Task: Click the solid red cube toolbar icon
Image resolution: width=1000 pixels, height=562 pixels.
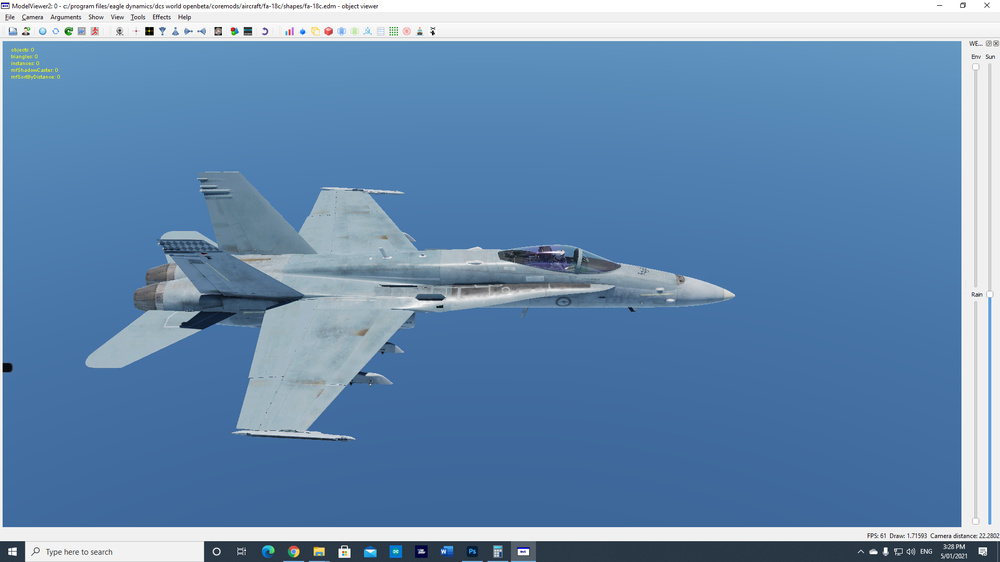Action: [x=328, y=31]
